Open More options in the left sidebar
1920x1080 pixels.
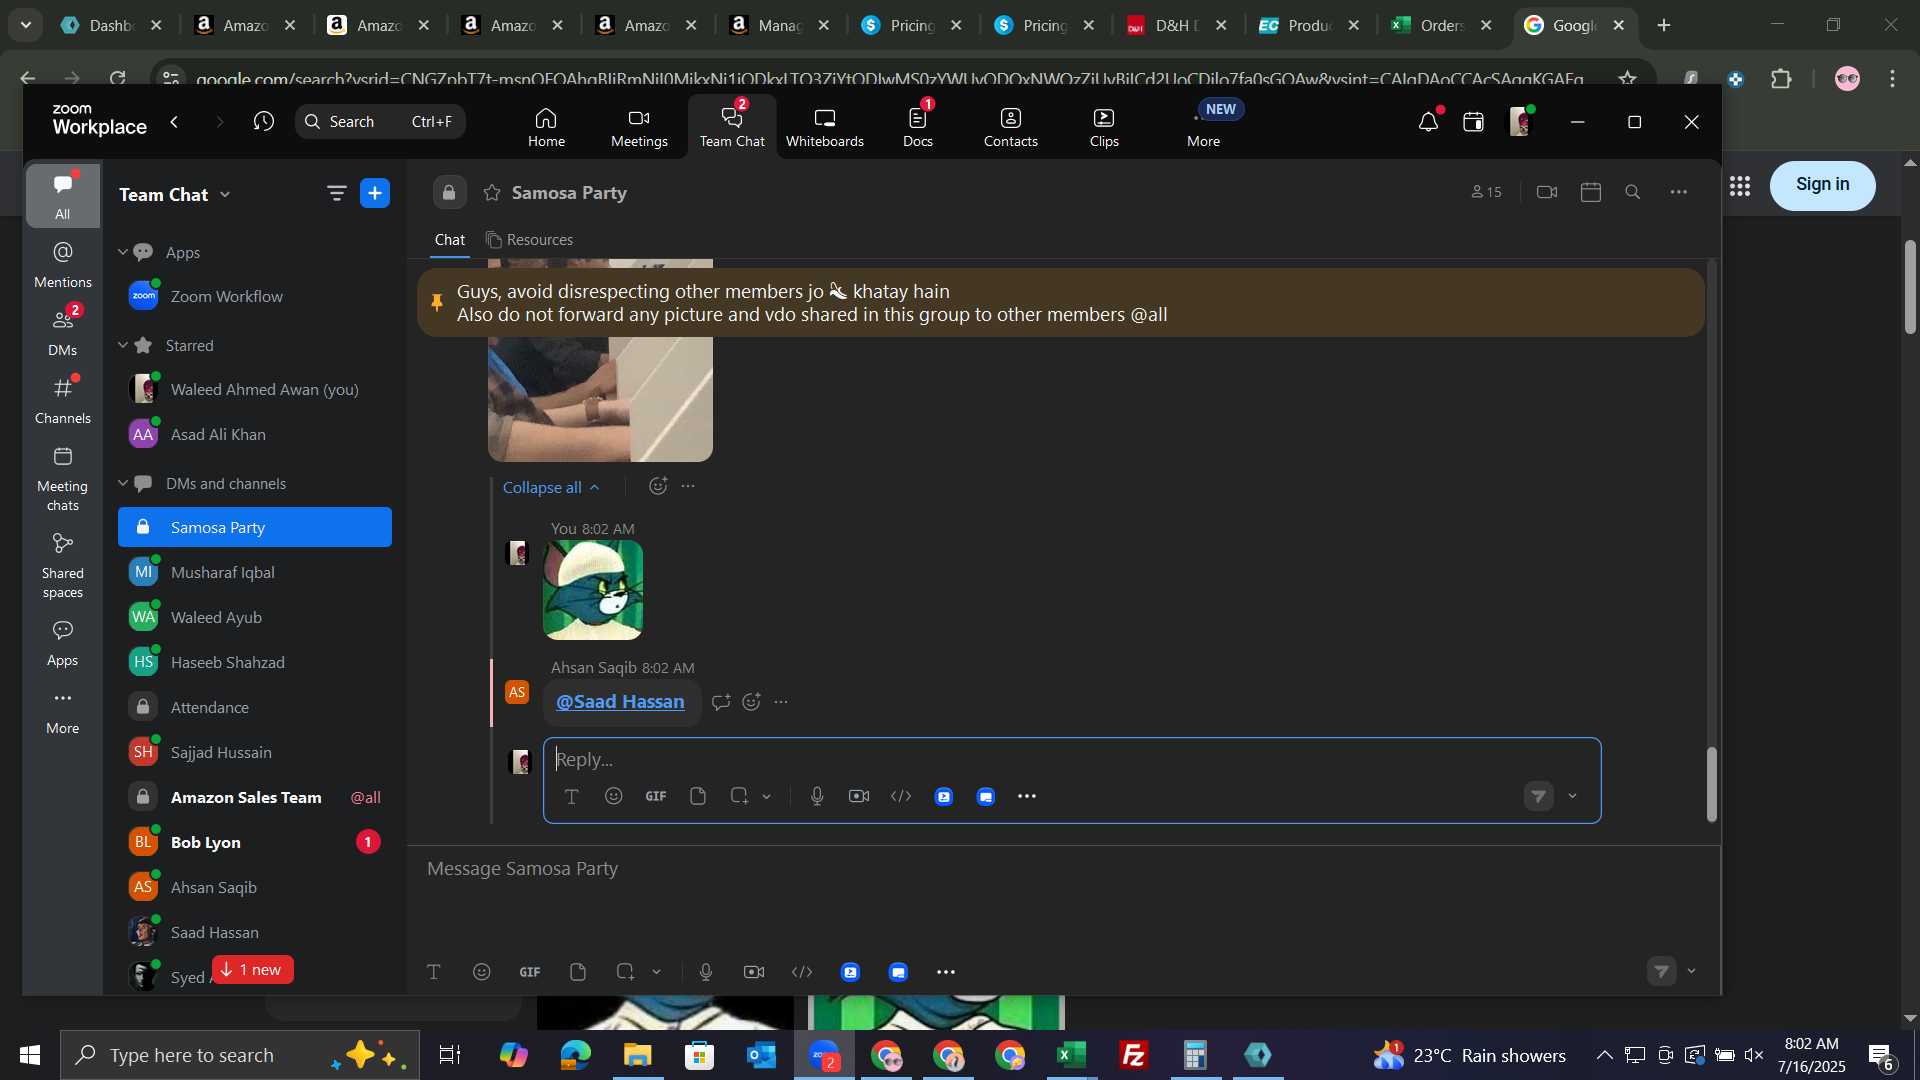click(x=62, y=711)
